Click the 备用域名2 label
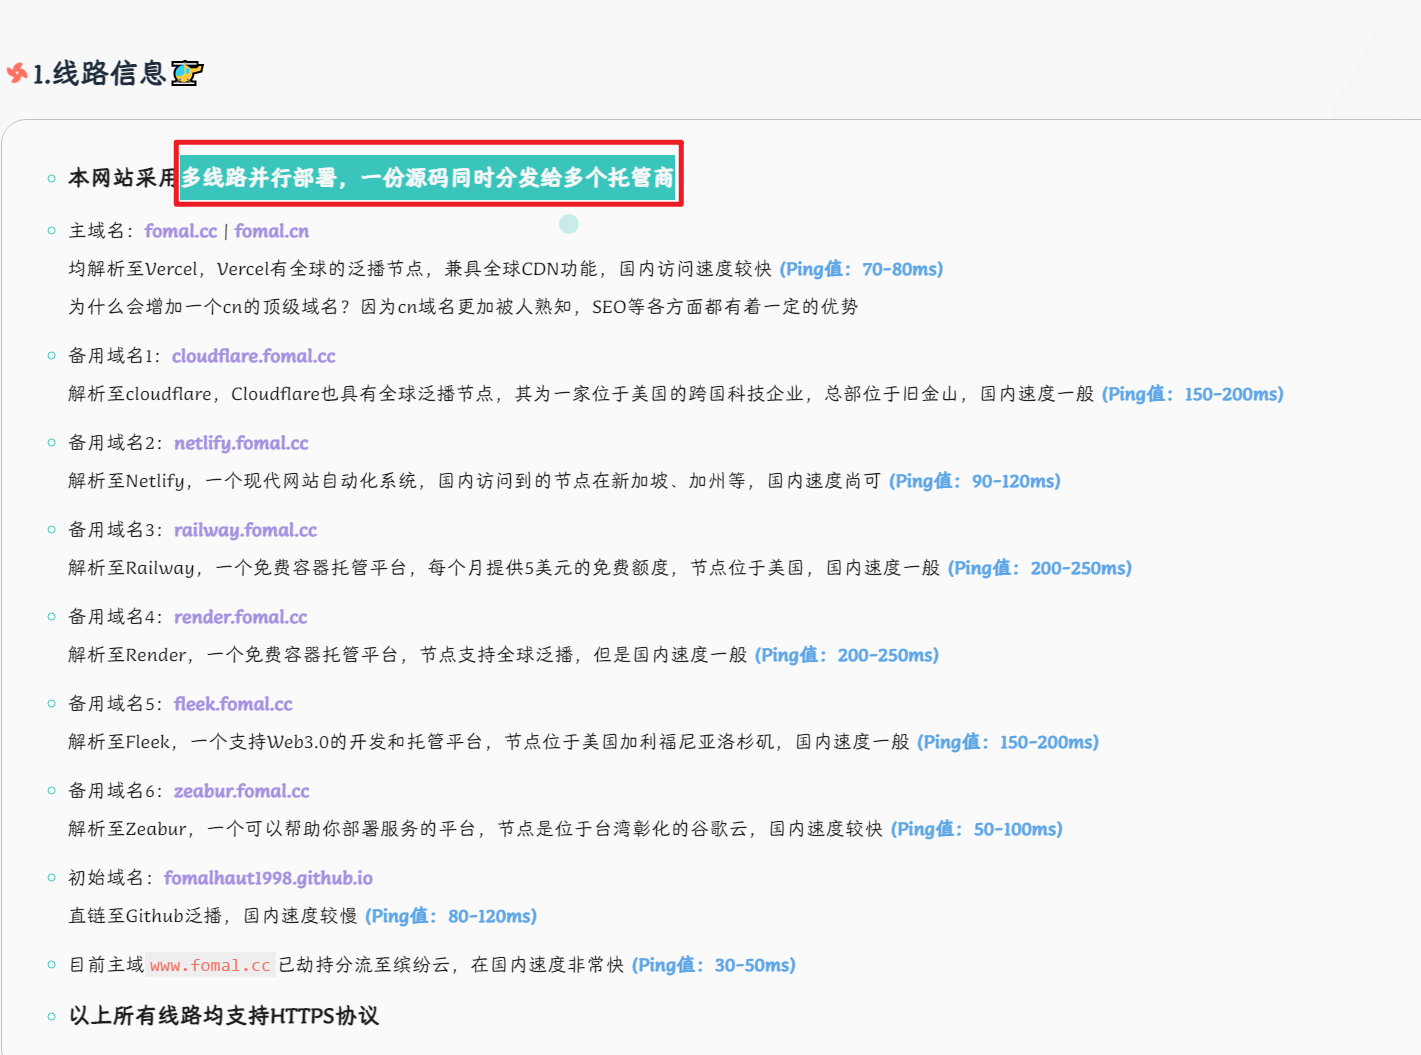Image resolution: width=1421 pixels, height=1055 pixels. tap(115, 443)
